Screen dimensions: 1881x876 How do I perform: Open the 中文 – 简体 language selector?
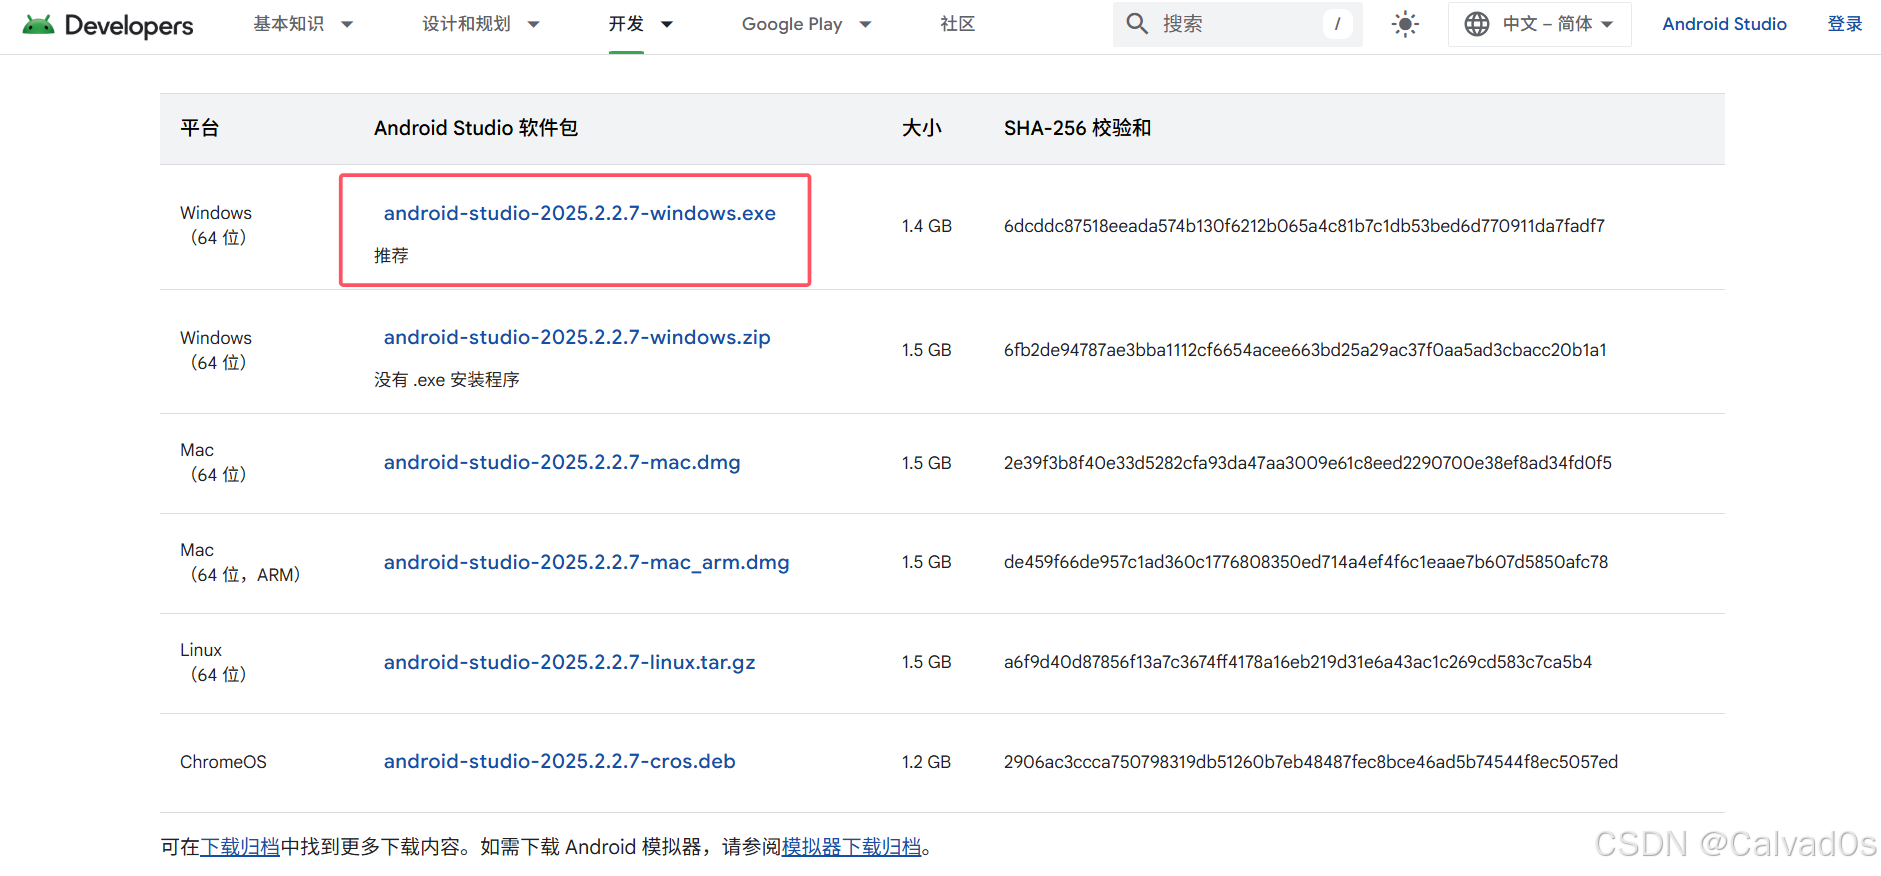(1540, 24)
